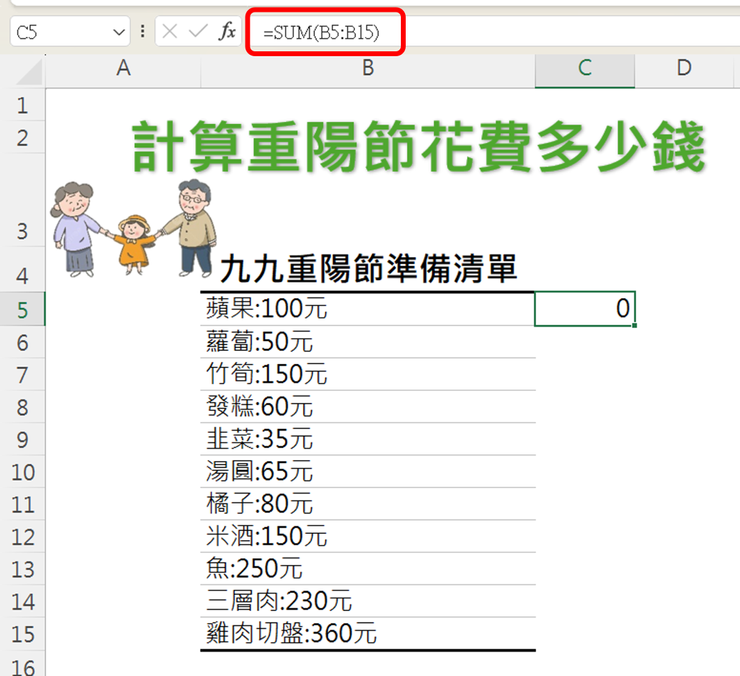Click cell 竹筍:150元

(368, 374)
